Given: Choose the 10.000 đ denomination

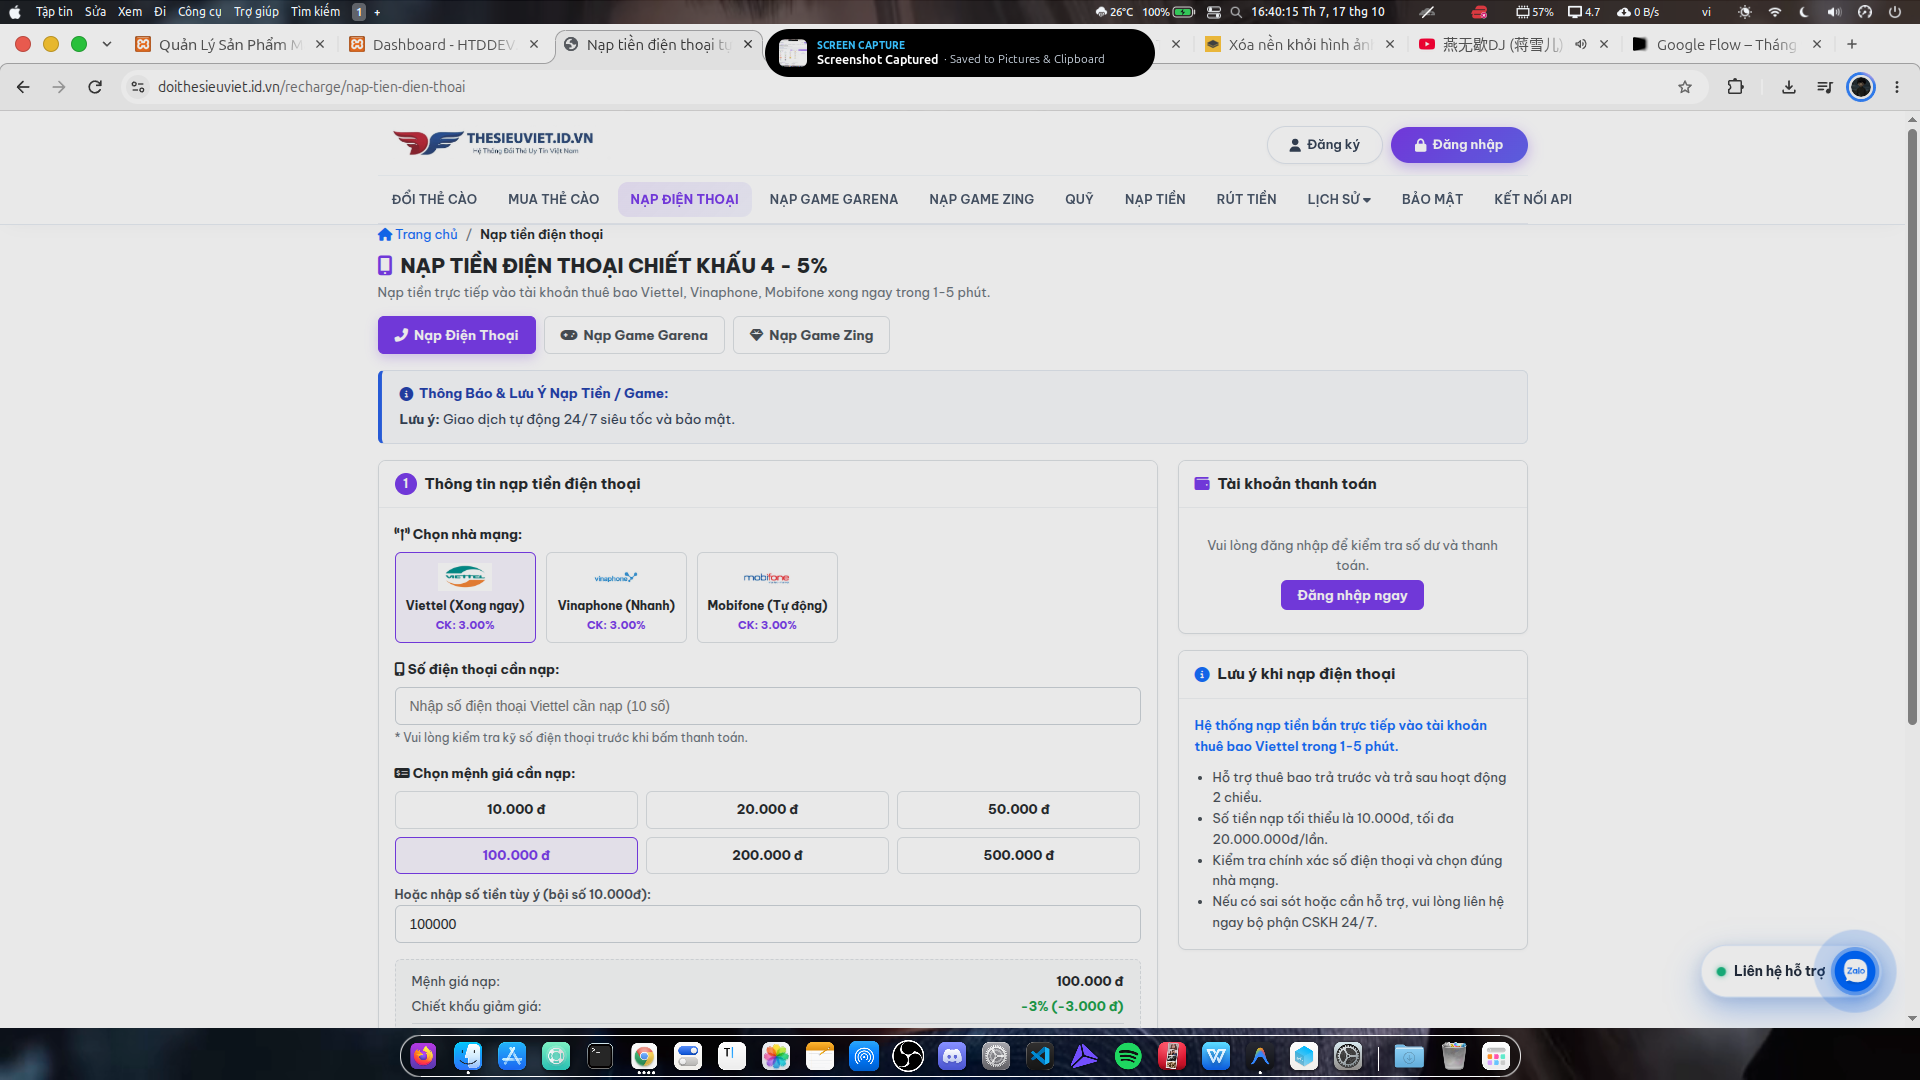Looking at the screenshot, I should coord(516,809).
